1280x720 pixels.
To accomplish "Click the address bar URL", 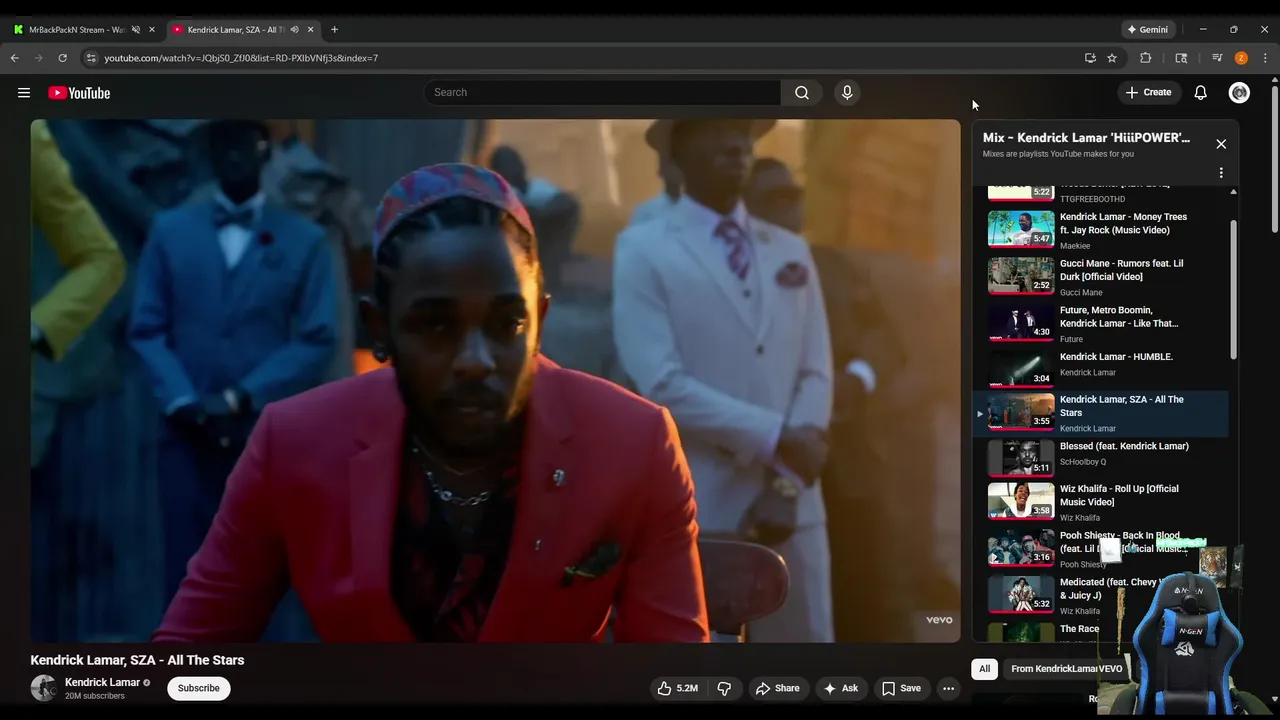I will (x=241, y=58).
